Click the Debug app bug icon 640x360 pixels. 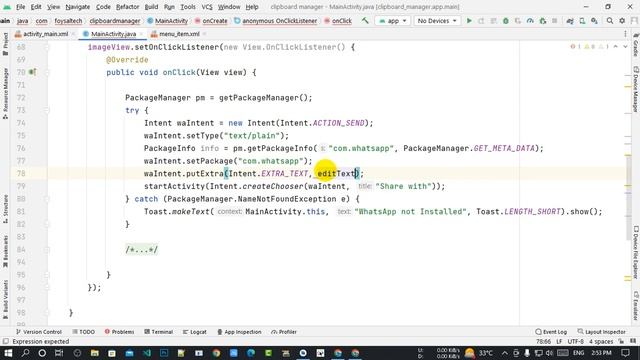tap(506, 20)
